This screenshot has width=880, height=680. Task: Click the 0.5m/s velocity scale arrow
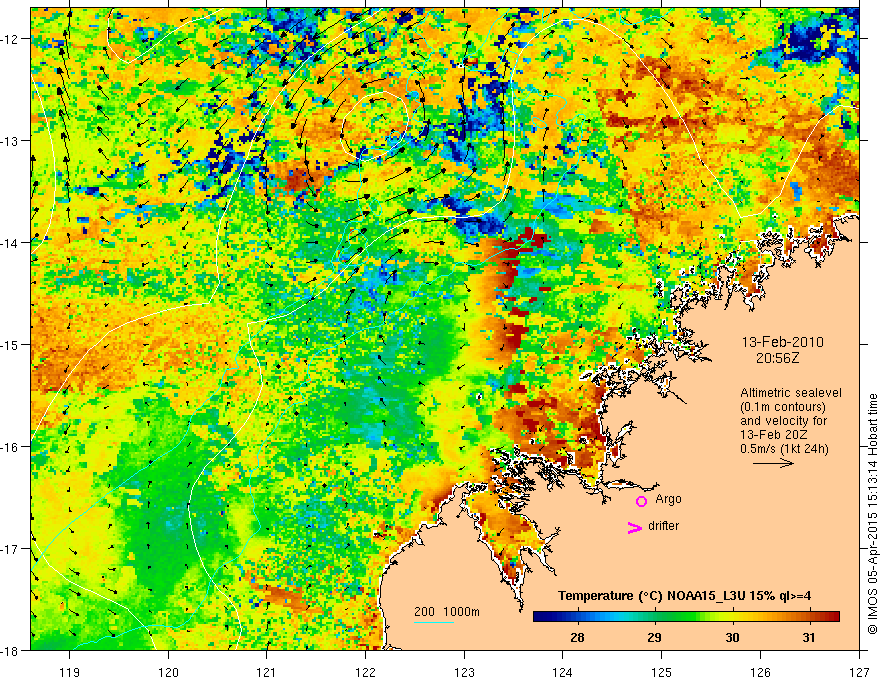773,463
